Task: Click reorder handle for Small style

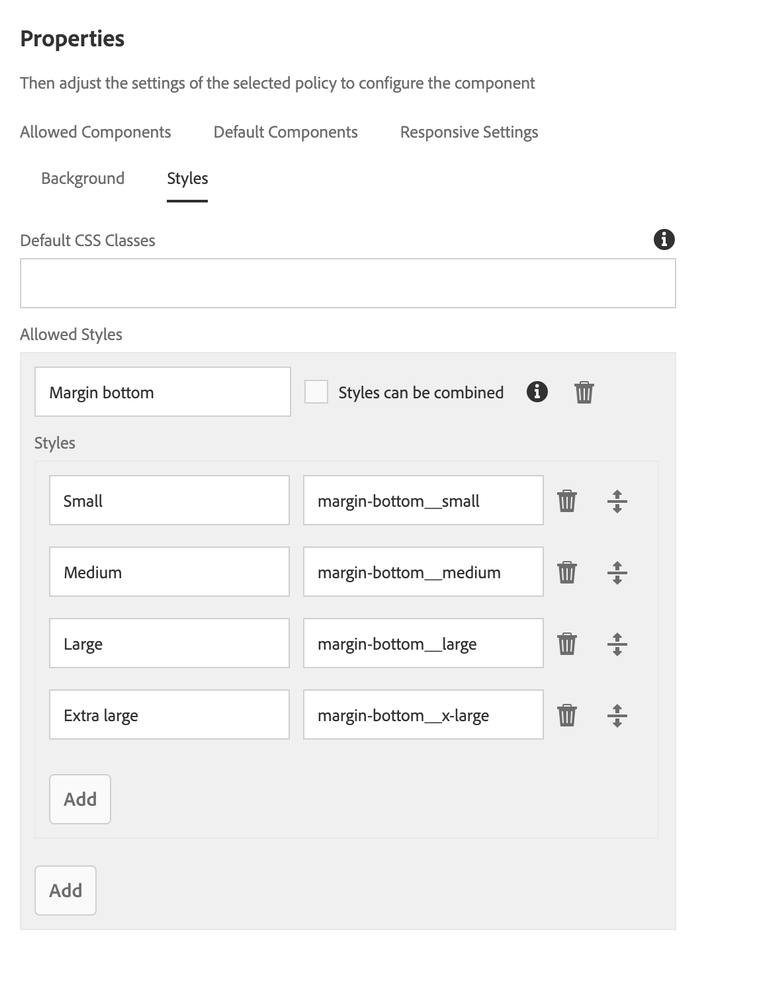Action: 617,501
